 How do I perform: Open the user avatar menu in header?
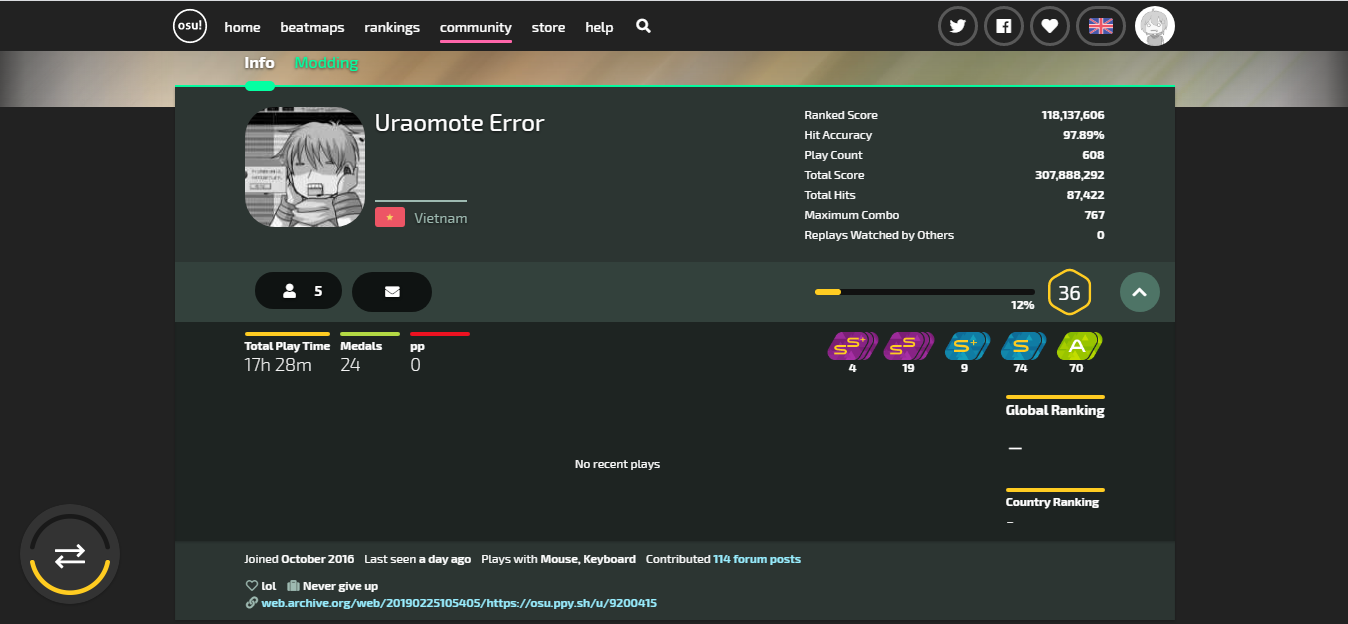1155,26
